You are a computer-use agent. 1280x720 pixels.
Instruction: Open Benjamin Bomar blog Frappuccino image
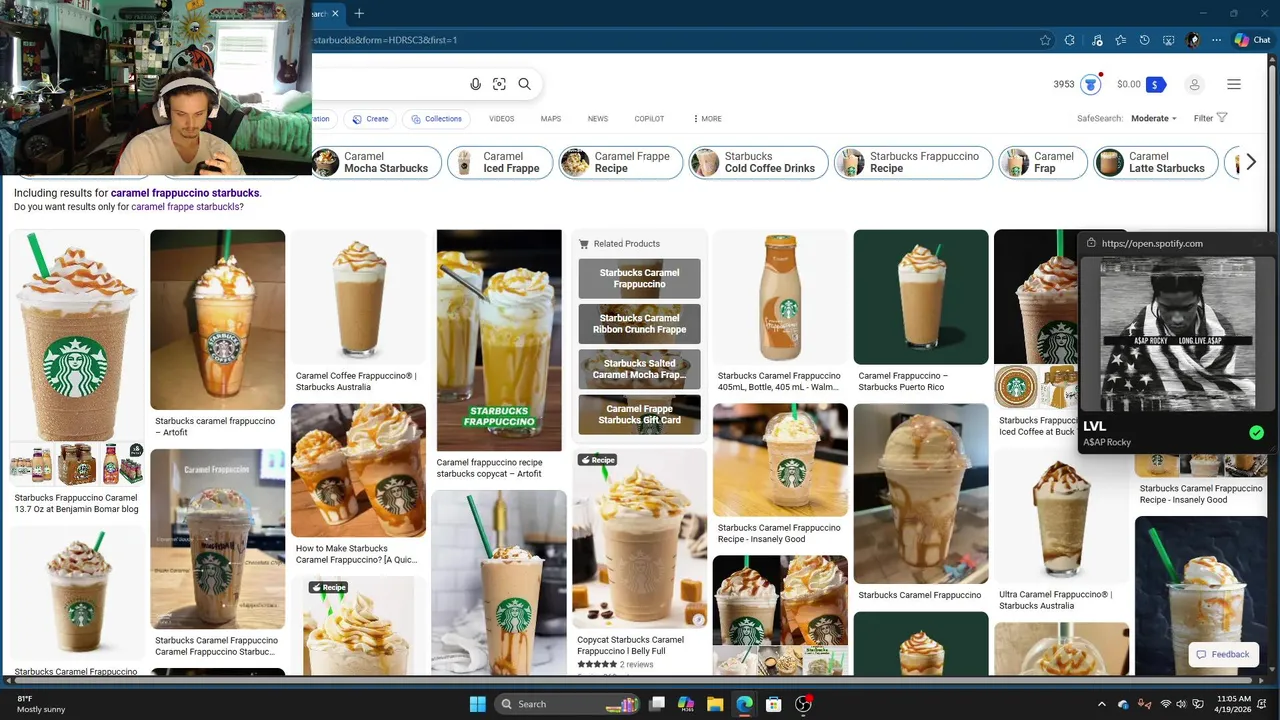click(77, 336)
